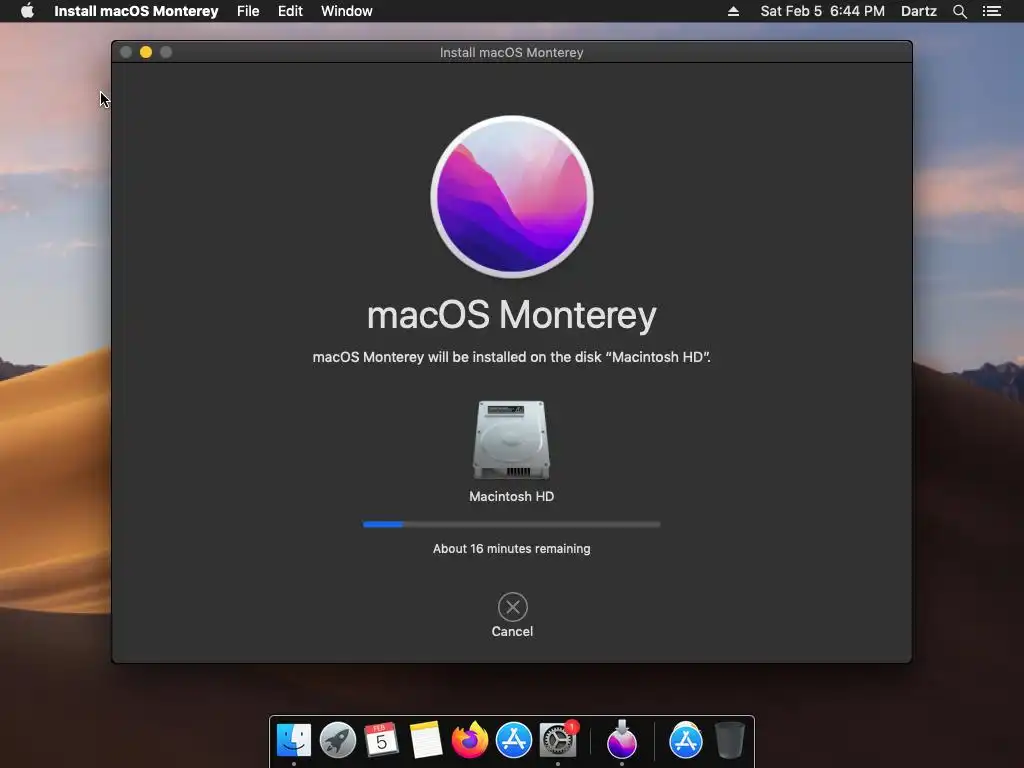The width and height of the screenshot is (1024, 768).
Task: Open the Install macOS Monterey app menu
Action: coord(136,11)
